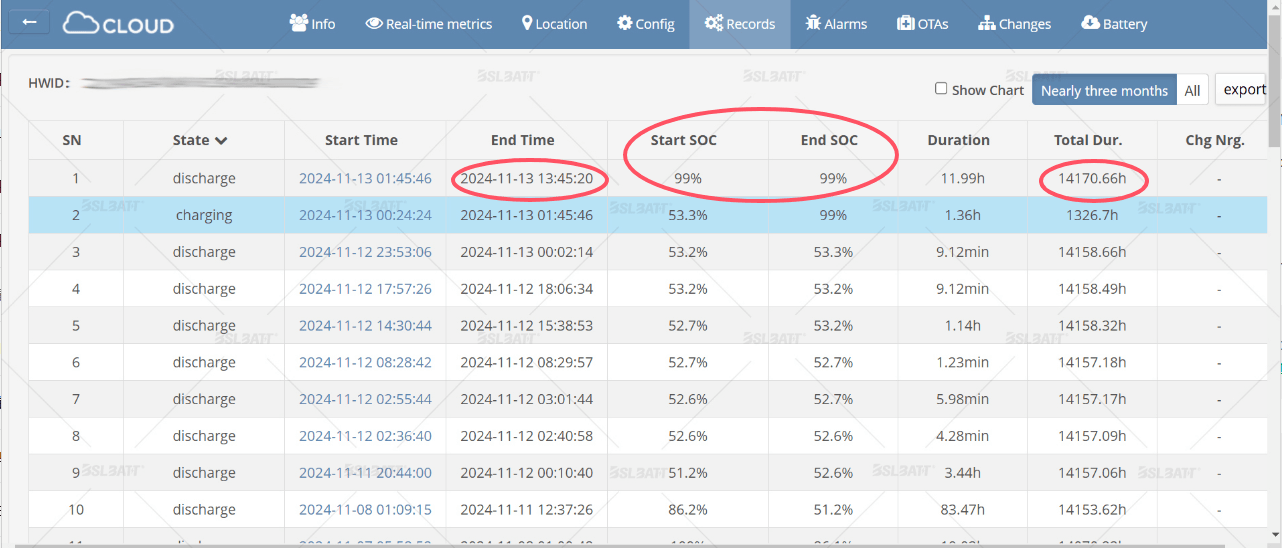Open start time 2024-11-12 08:28:42 link
1282x548 pixels.
tap(365, 362)
